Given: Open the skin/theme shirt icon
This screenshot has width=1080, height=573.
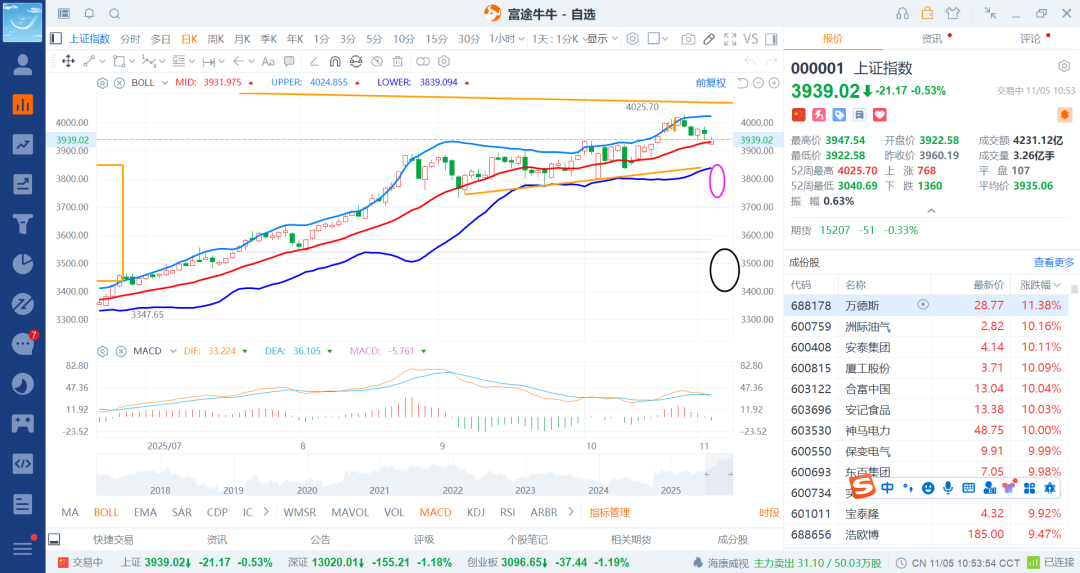Looking at the screenshot, I should [953, 13].
